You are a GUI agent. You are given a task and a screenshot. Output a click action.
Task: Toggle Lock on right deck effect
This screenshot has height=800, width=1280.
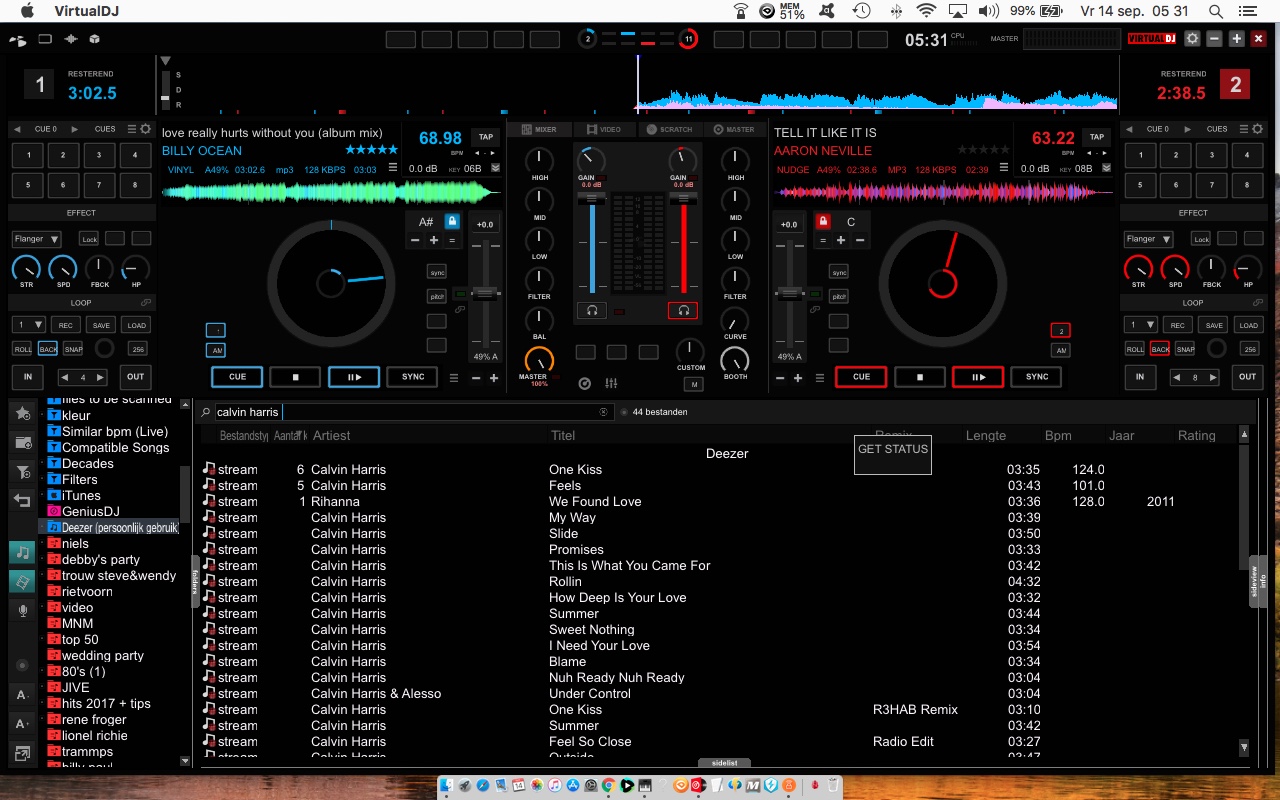1201,239
